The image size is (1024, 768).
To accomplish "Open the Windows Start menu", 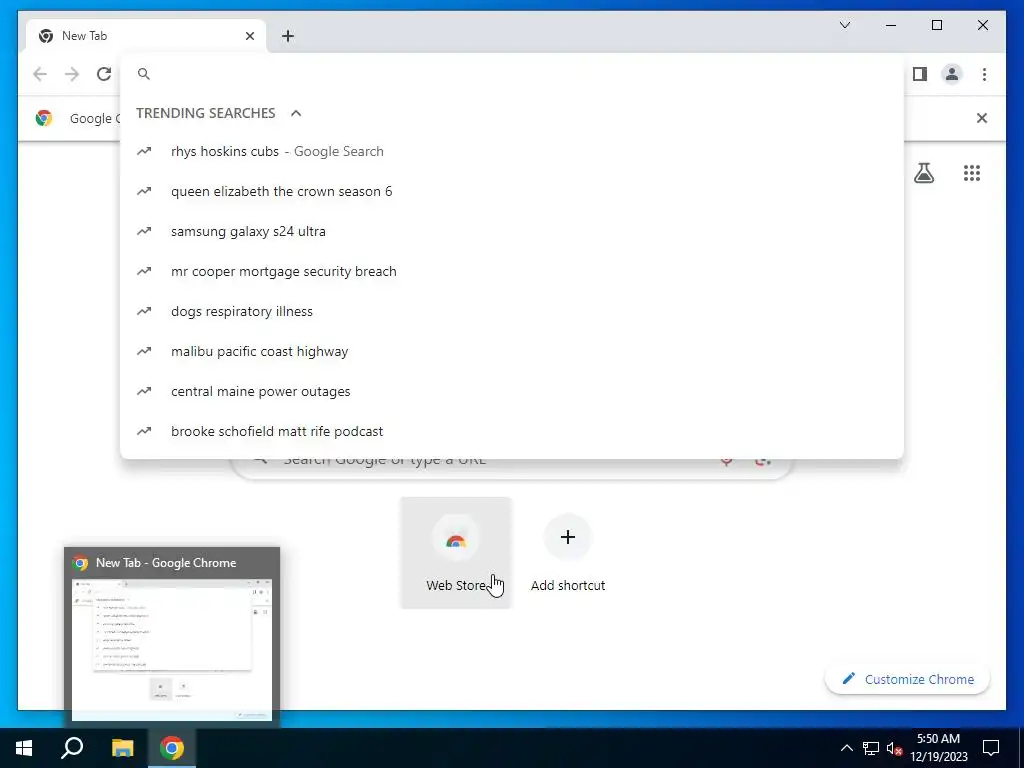I will (24, 748).
